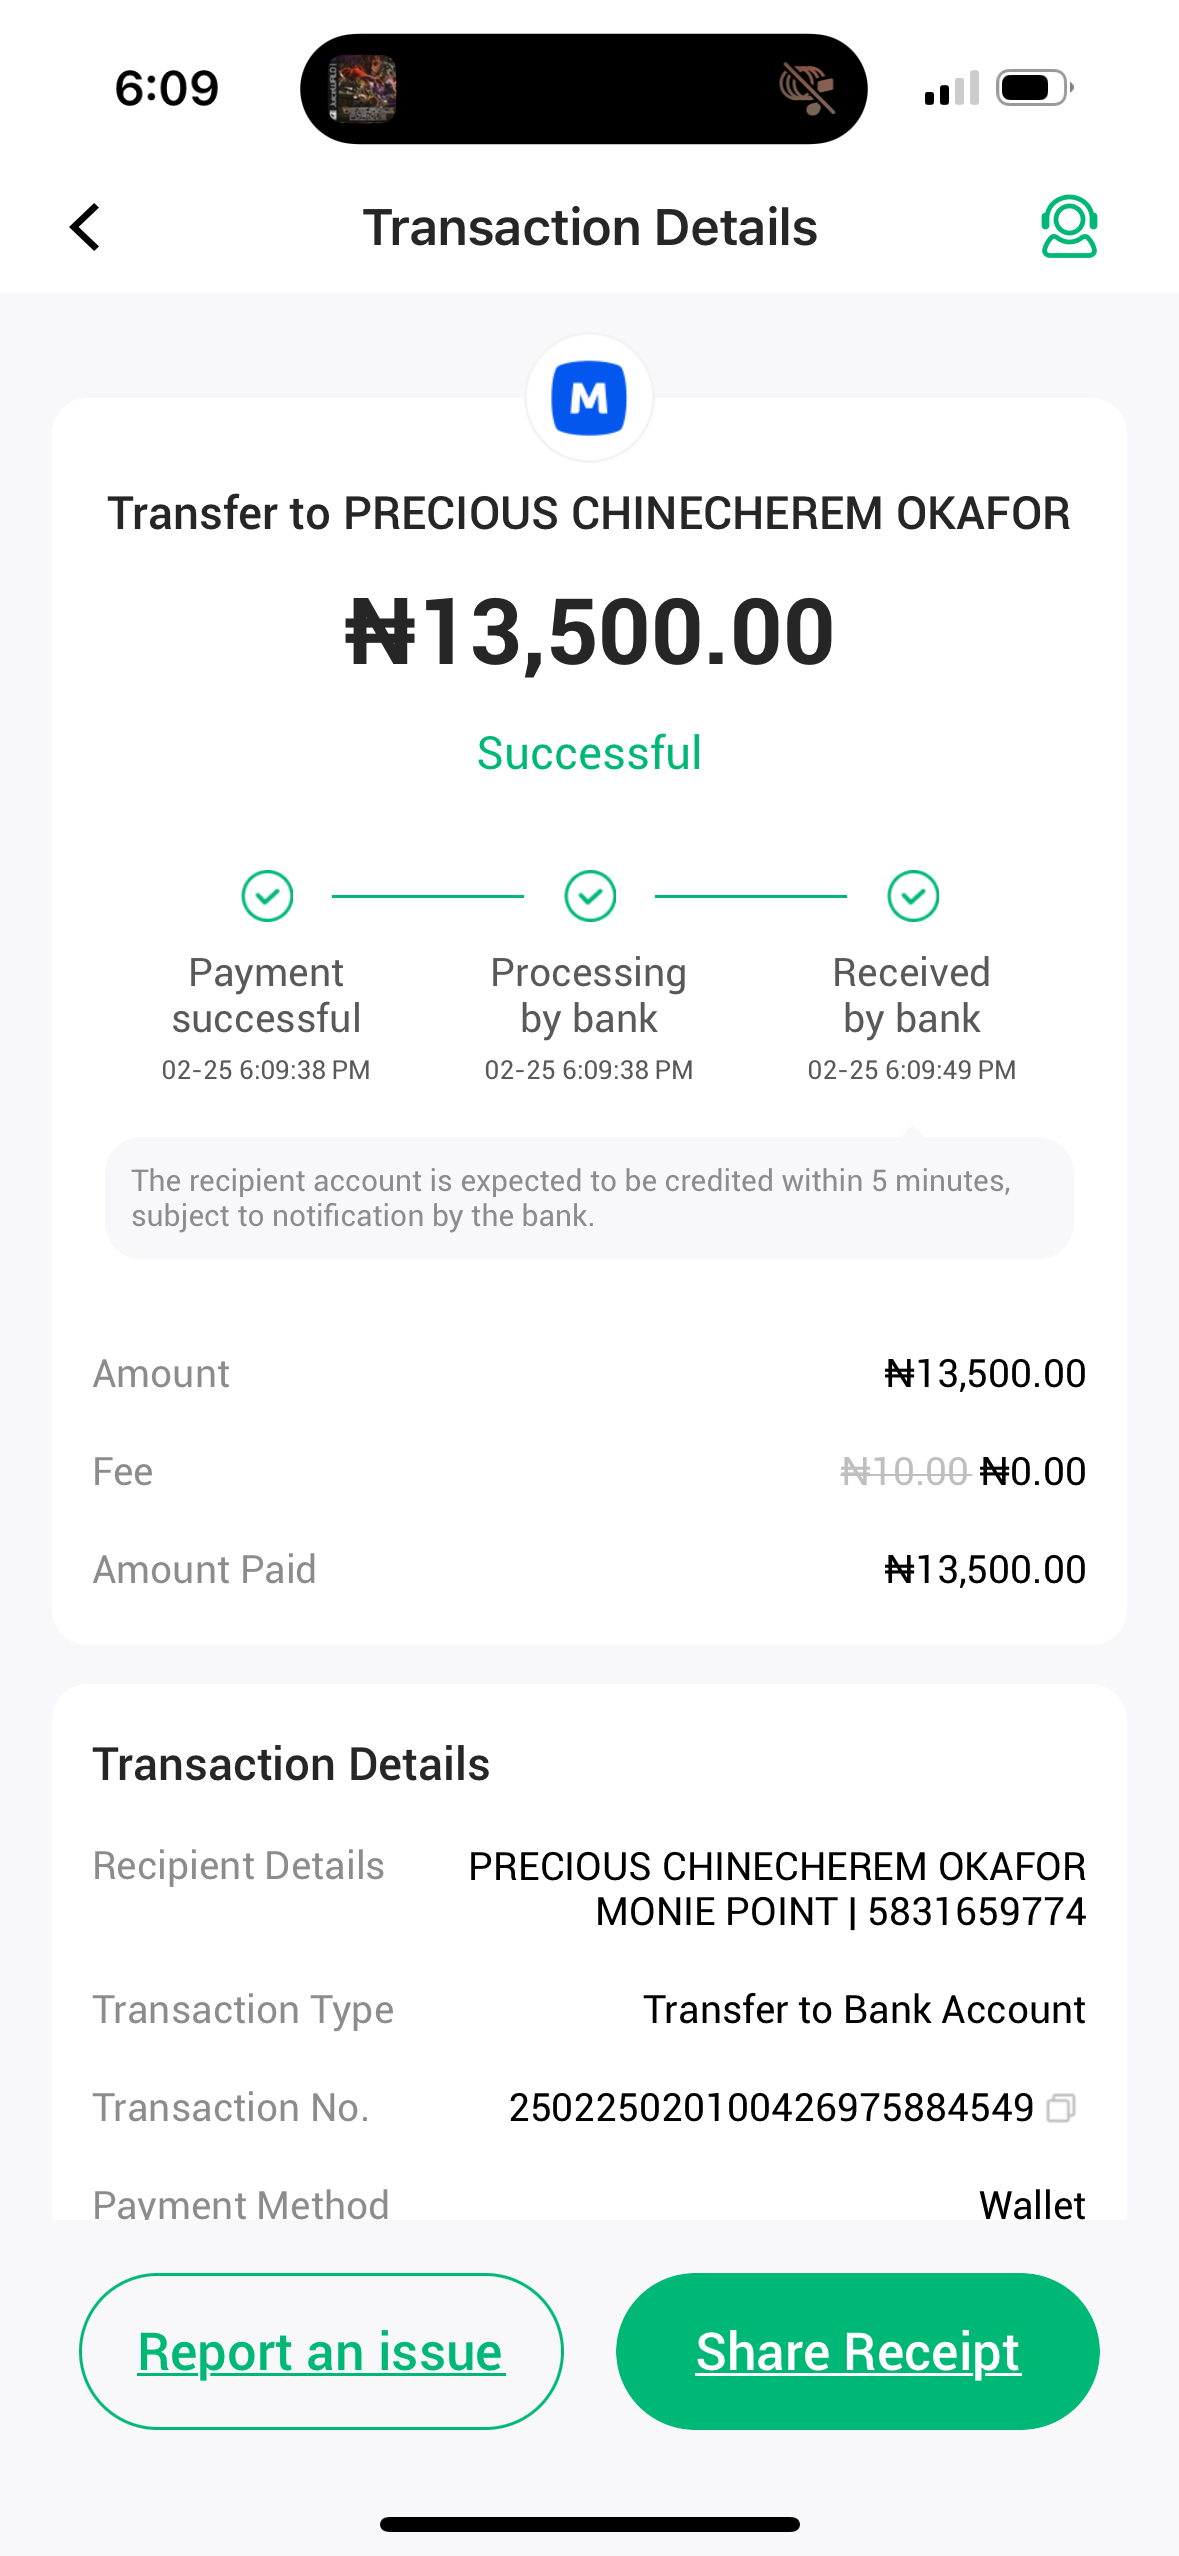Tap the battery icon in status bar
1179x2556 pixels.
click(x=1033, y=88)
